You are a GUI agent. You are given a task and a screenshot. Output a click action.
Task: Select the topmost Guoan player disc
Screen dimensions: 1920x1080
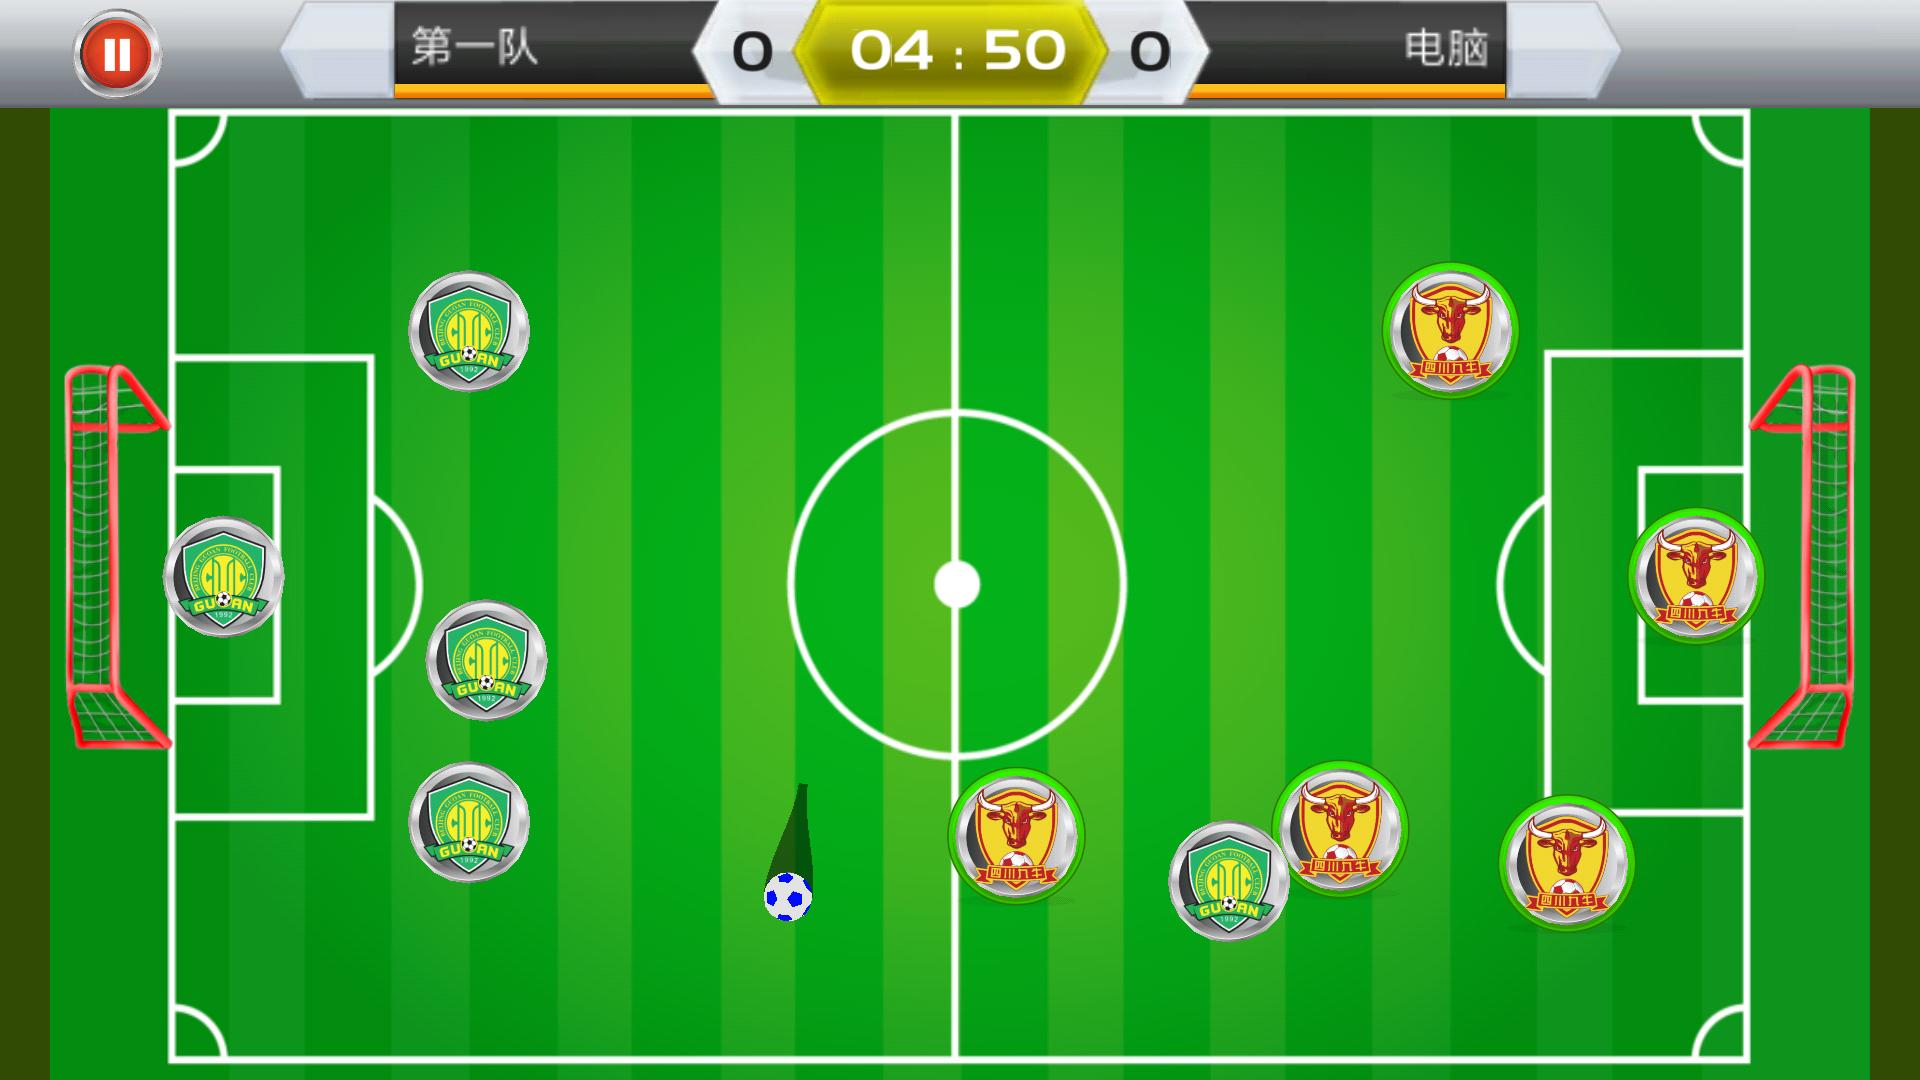469,331
